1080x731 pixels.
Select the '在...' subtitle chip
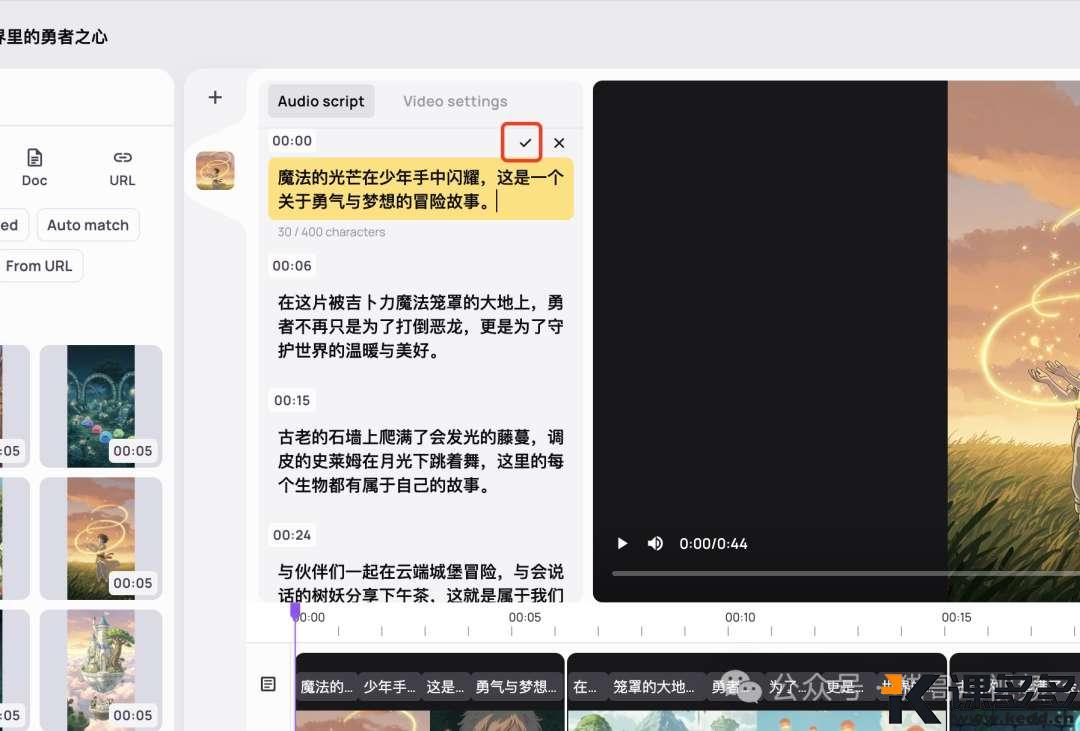click(x=585, y=687)
